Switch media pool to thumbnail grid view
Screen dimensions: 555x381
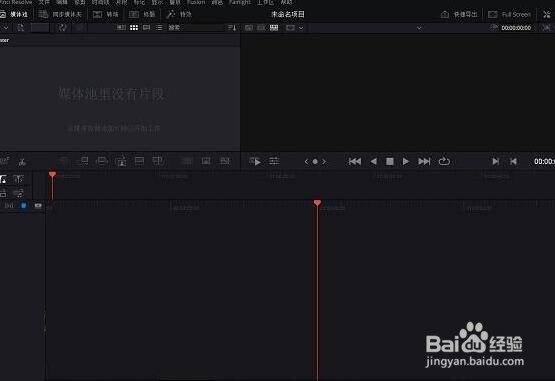point(134,28)
